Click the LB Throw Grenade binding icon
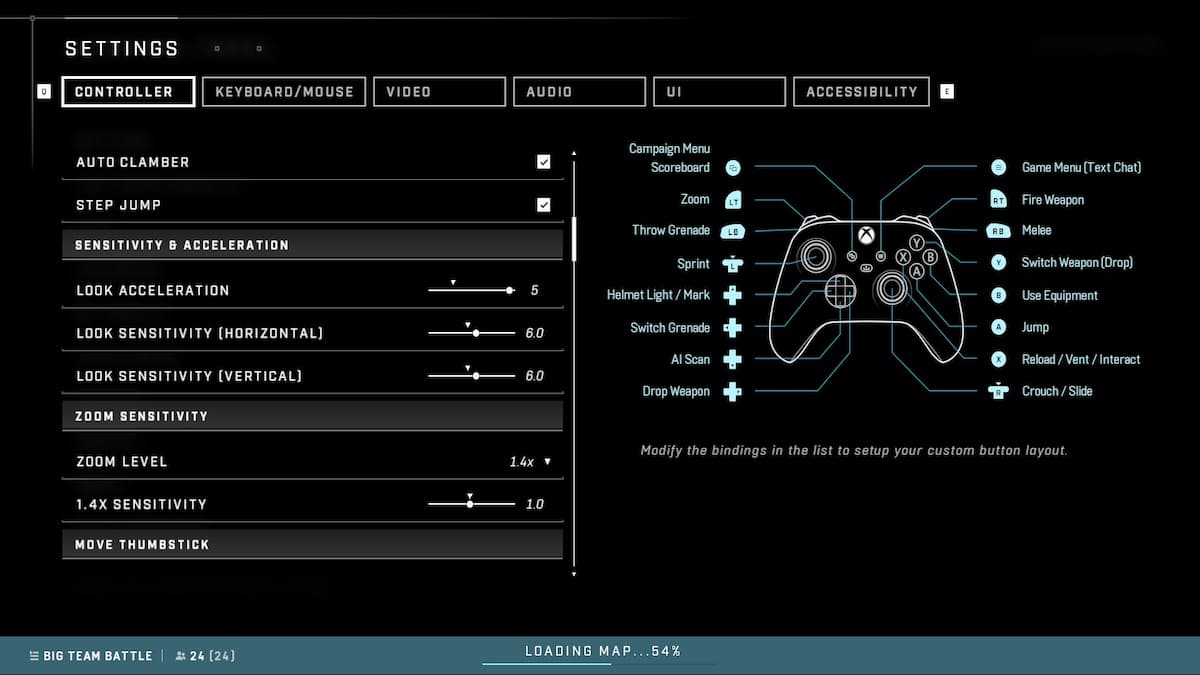The image size is (1200, 675). coord(732,230)
